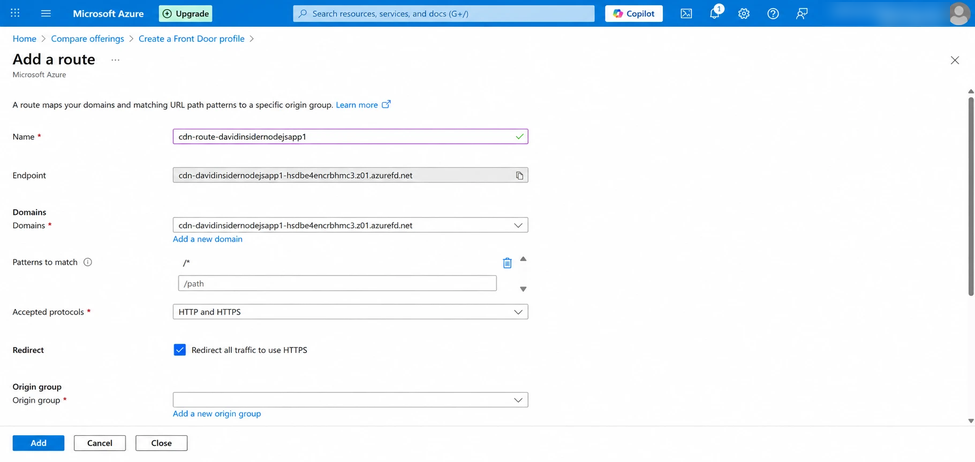Click the Endpoint read-only field

(x=350, y=175)
